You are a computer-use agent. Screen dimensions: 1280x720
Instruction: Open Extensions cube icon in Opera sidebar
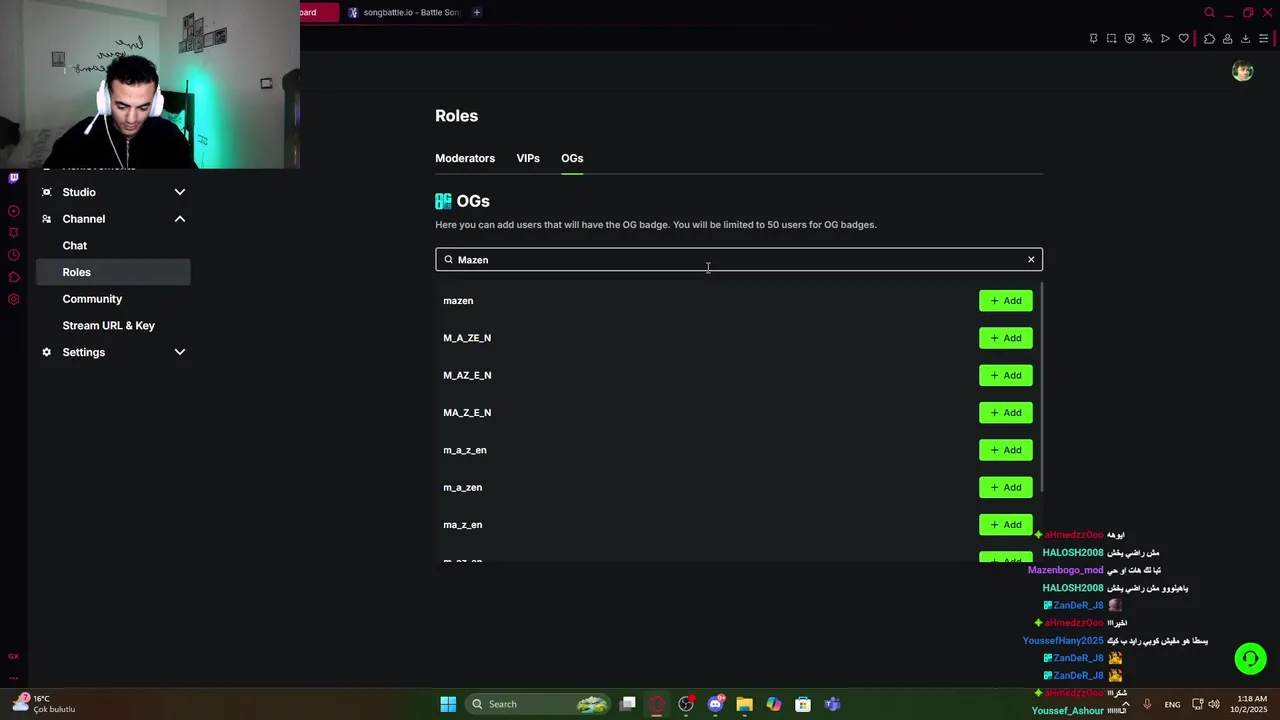click(13, 277)
